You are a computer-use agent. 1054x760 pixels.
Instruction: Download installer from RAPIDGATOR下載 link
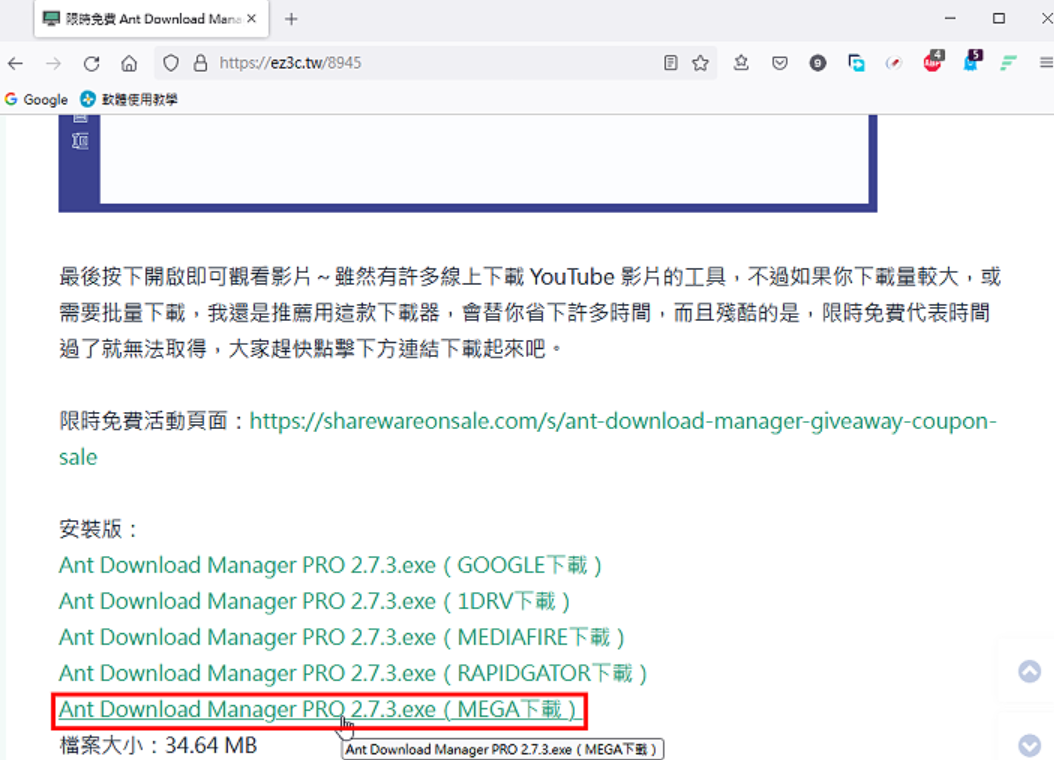tap(353, 673)
